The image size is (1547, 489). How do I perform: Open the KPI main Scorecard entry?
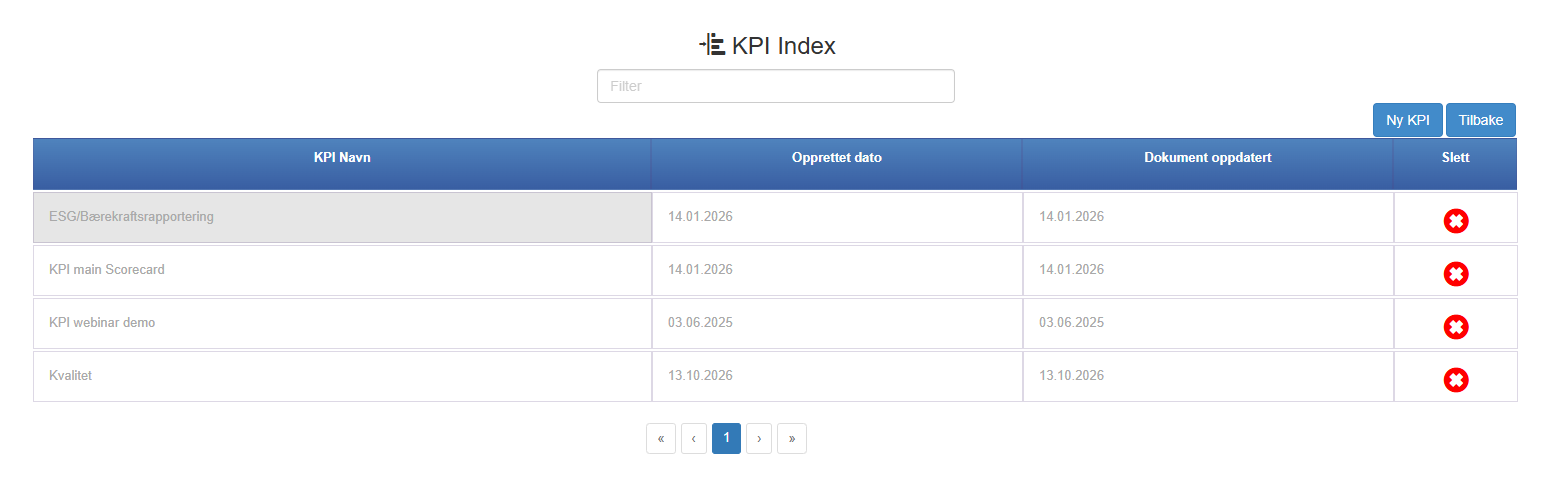pos(342,270)
